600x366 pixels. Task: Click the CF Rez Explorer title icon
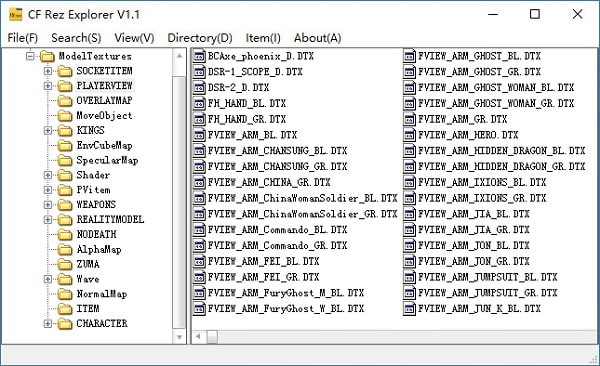16,15
